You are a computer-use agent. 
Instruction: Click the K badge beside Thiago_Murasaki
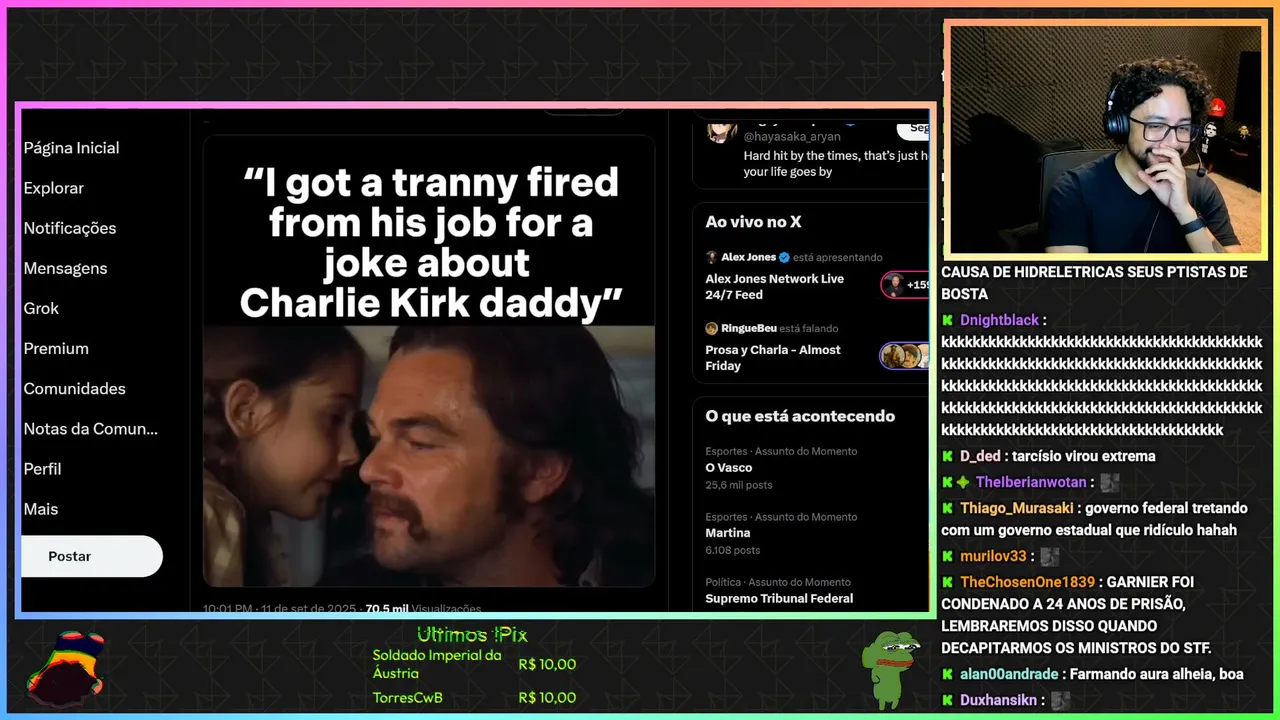pos(947,508)
